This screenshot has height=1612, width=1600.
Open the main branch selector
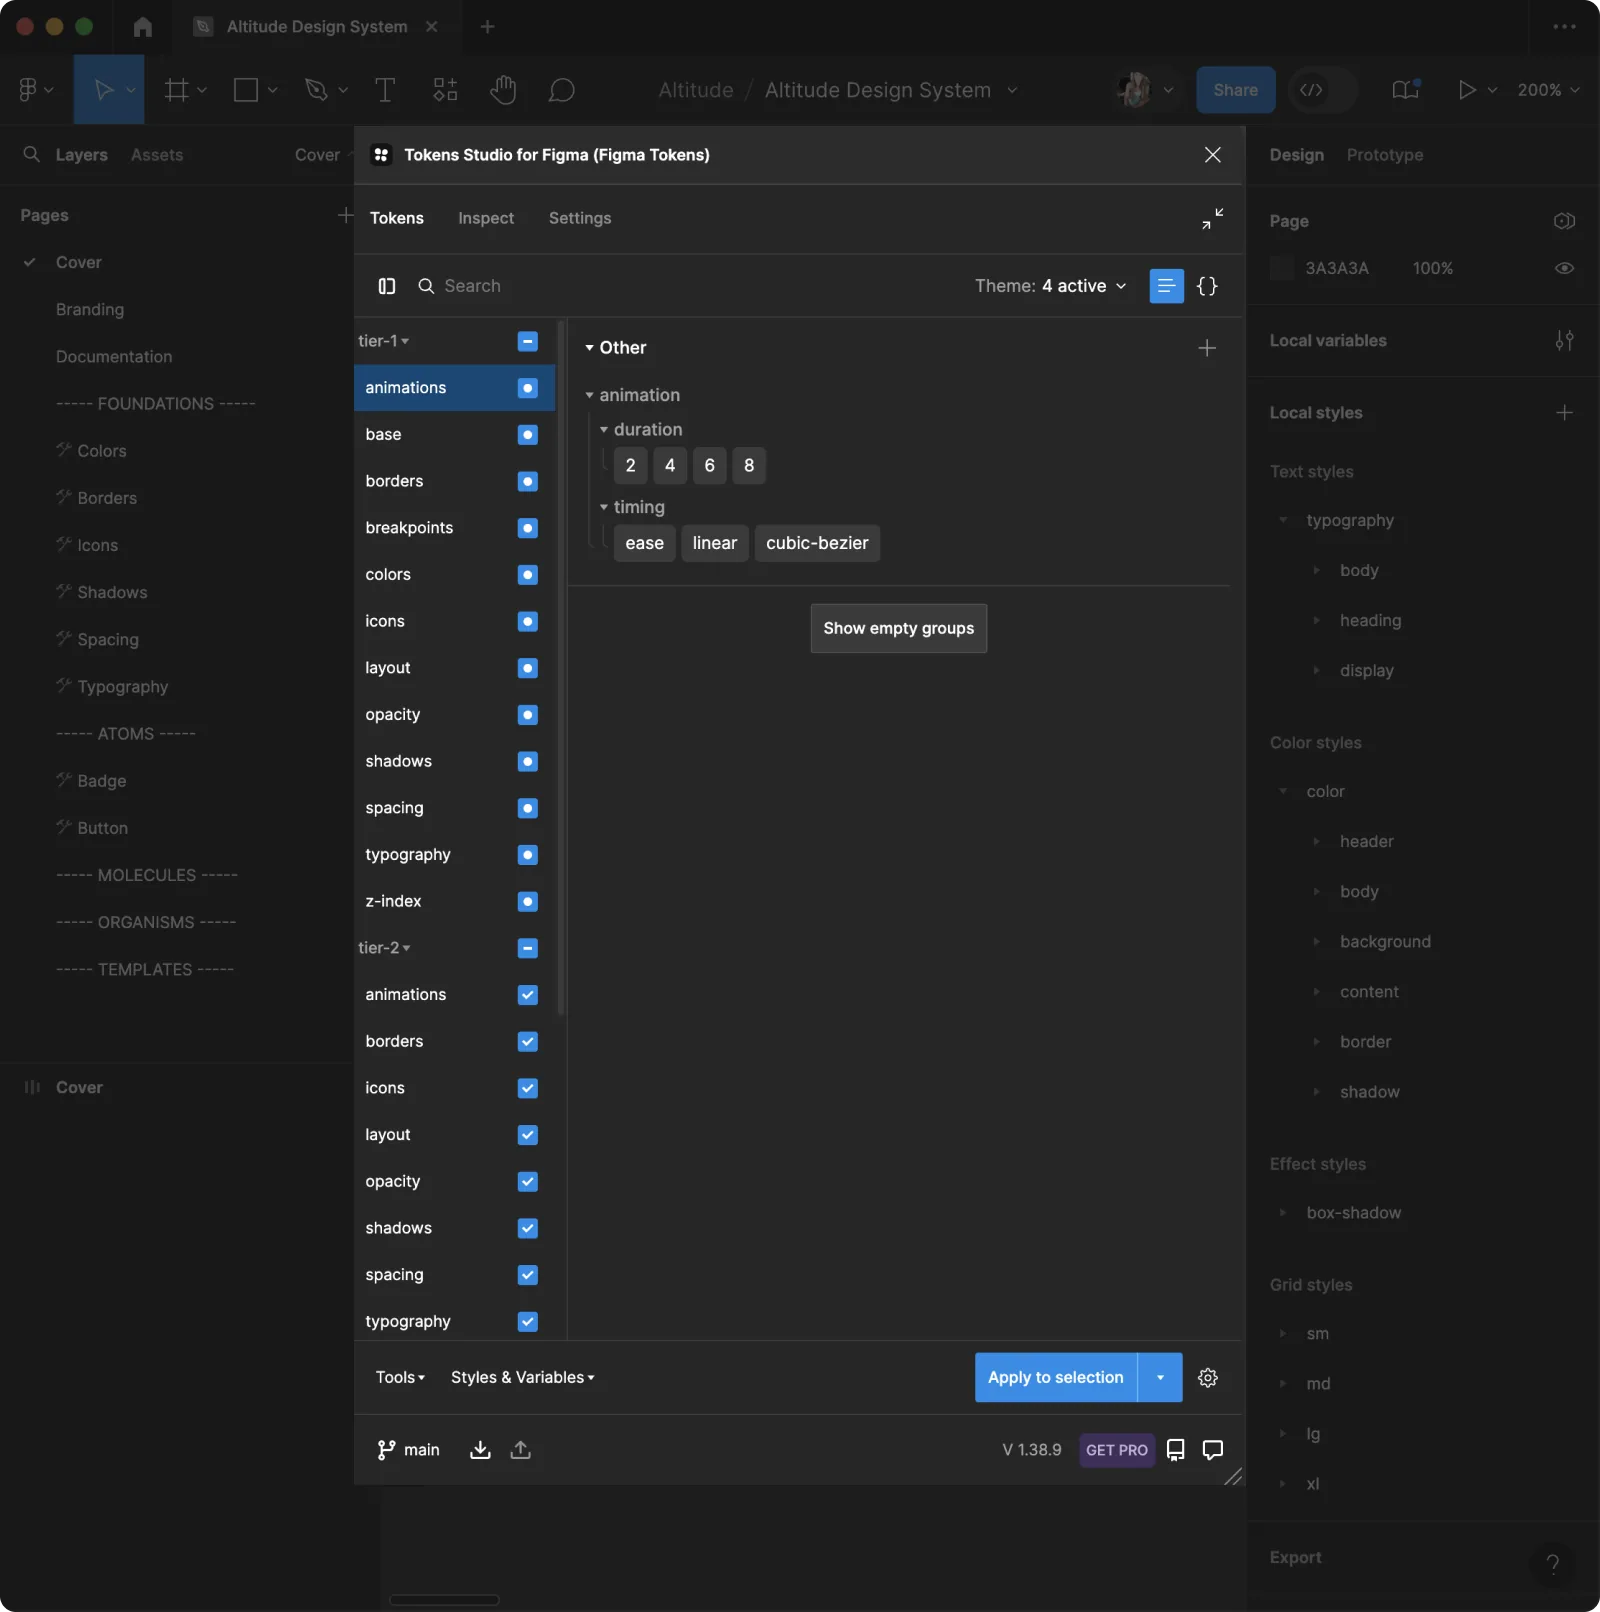click(x=408, y=1450)
